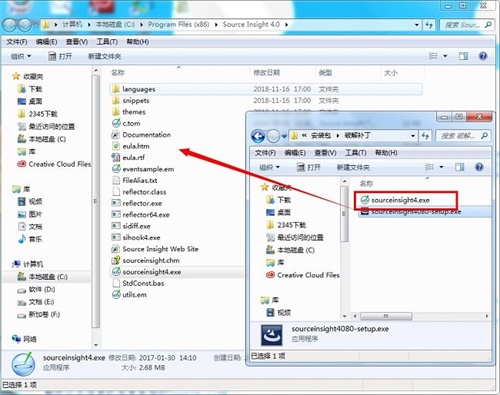Select 音乐 library in back window

pyautogui.click(x=30, y=239)
